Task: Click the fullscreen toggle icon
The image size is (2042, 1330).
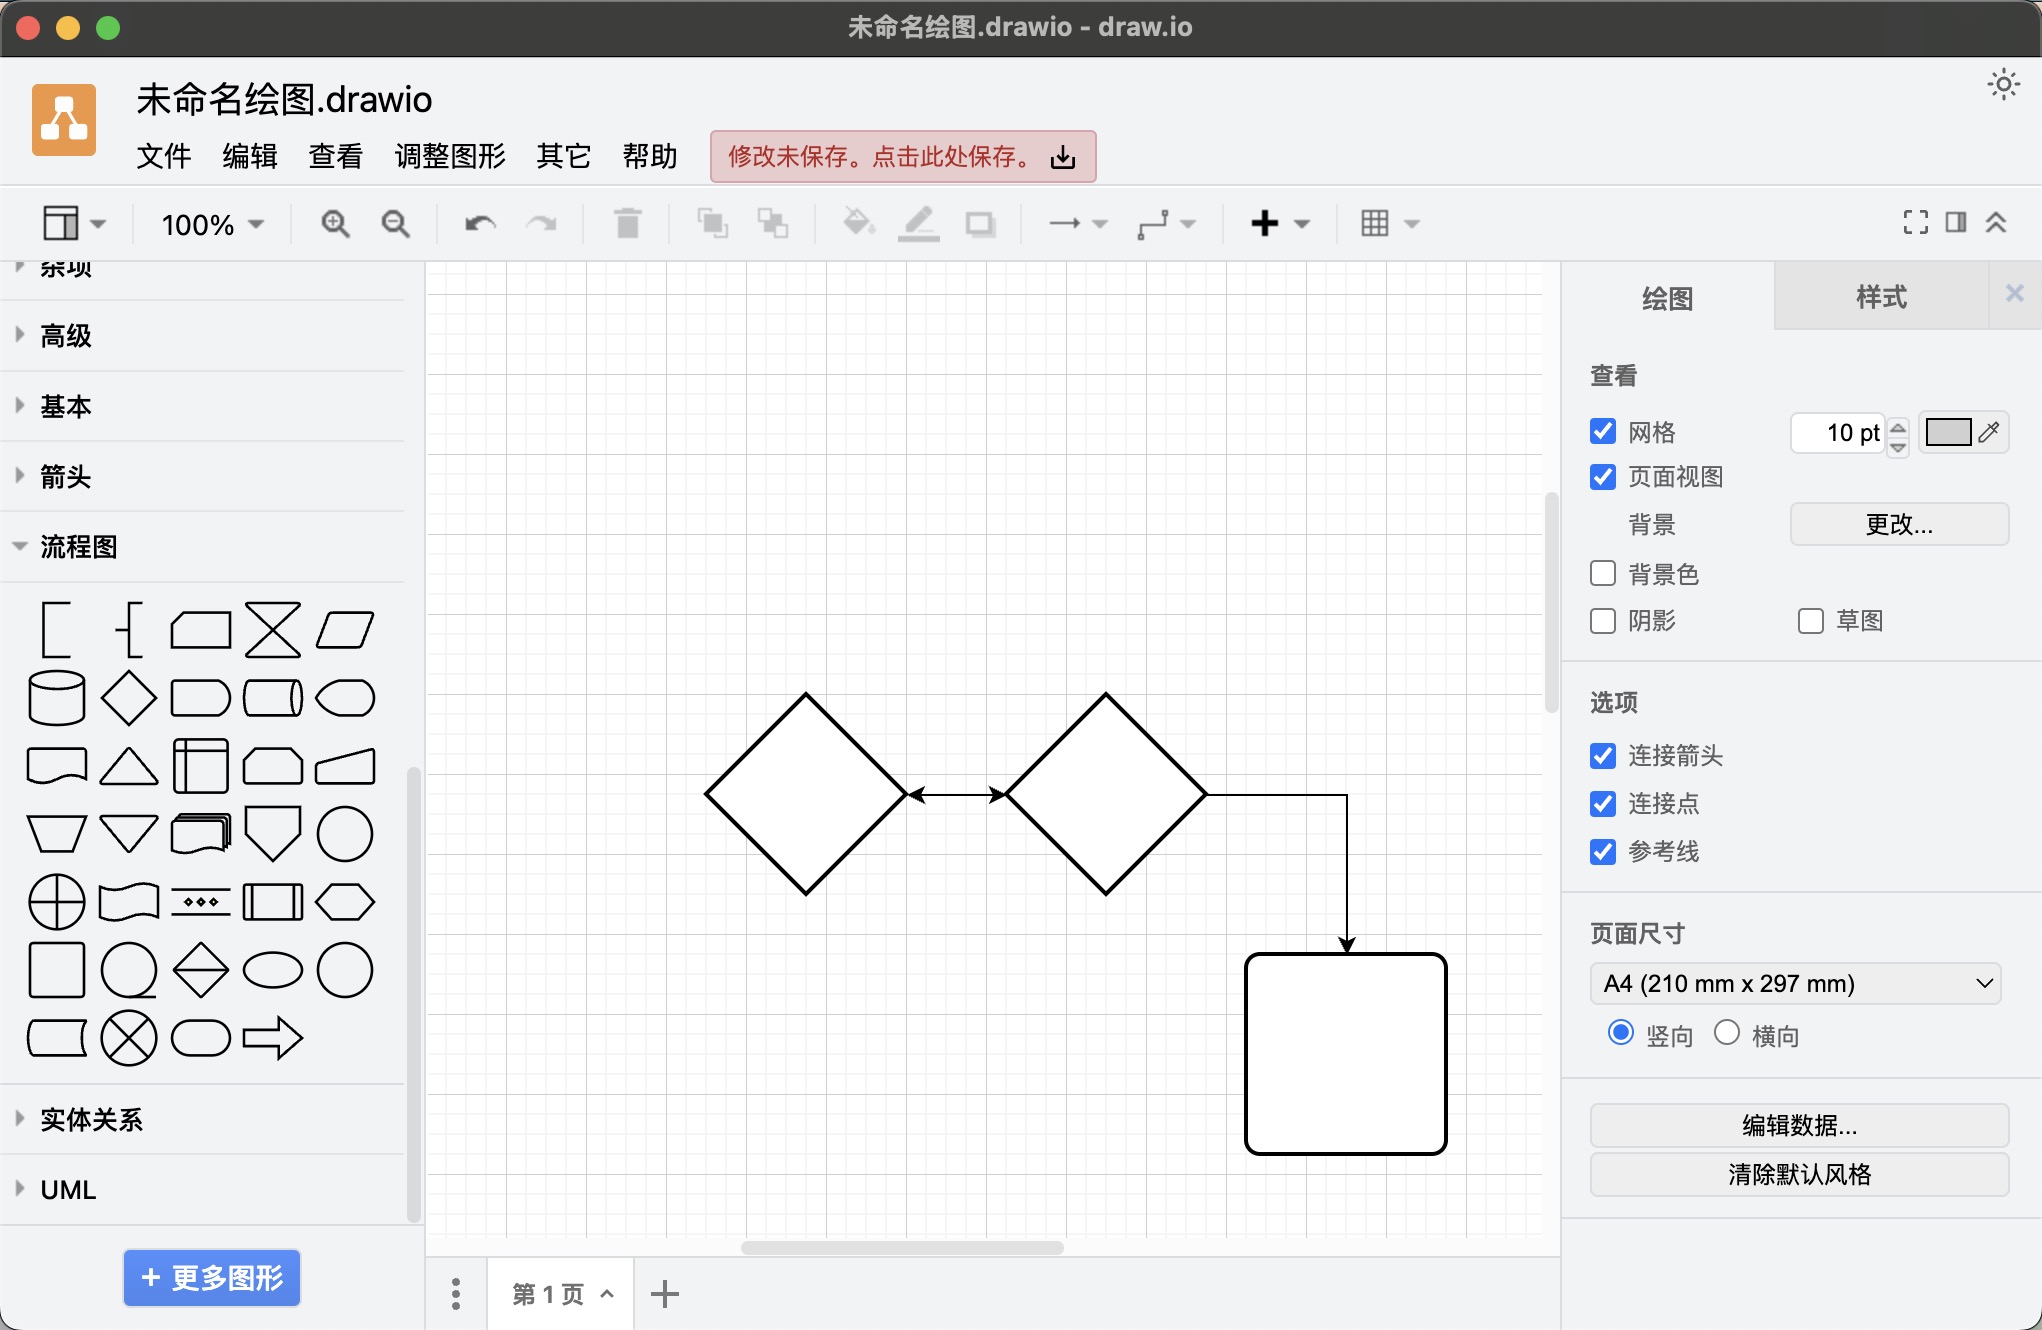Action: point(1915,223)
